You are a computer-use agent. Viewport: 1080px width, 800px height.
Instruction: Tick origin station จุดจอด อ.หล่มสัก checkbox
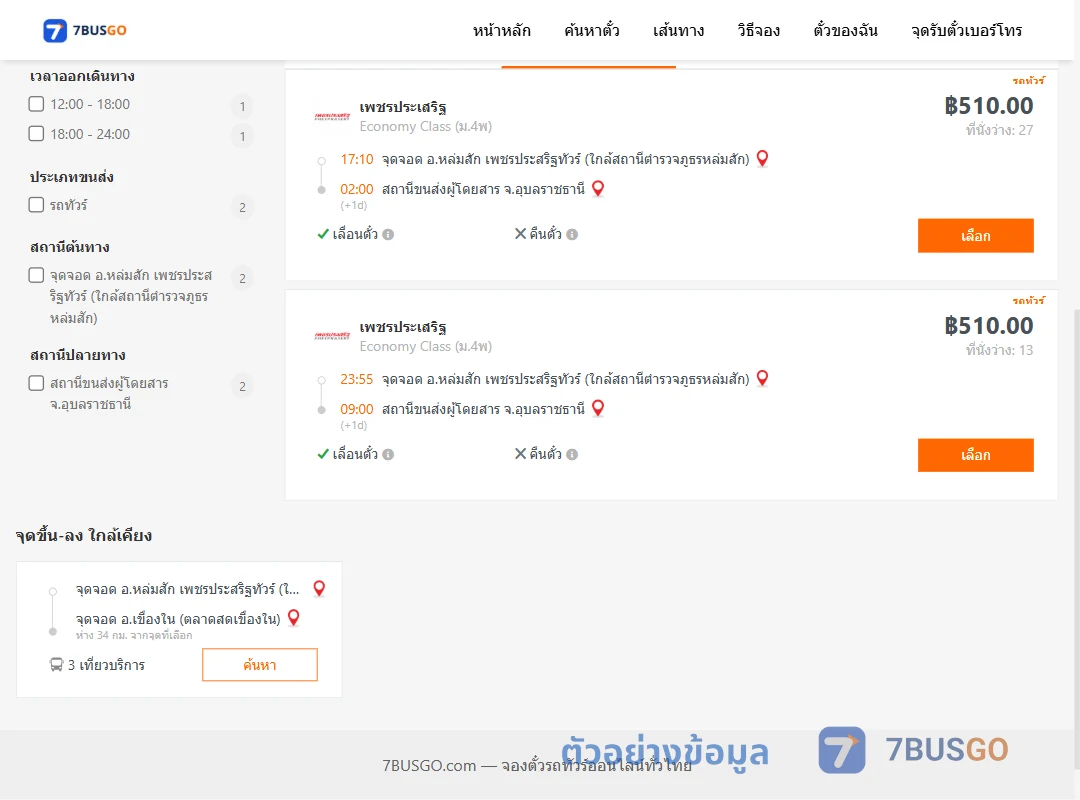(37, 275)
